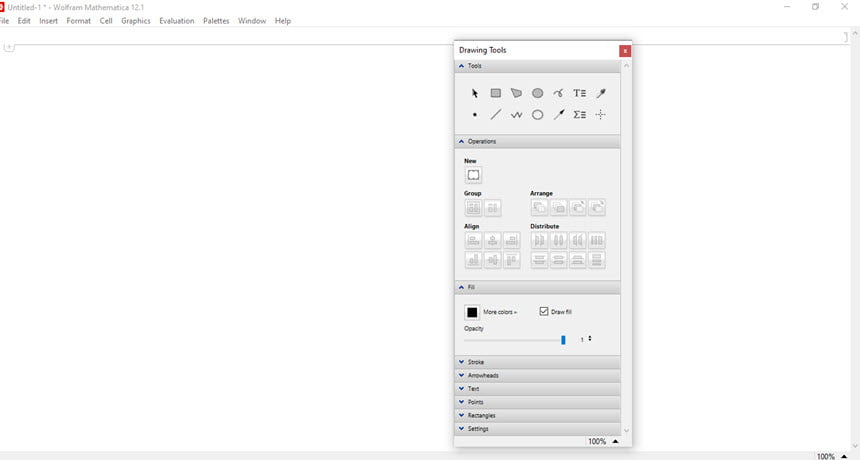Select the zigzag Line Segments tool
This screenshot has width=860, height=460.
pyautogui.click(x=516, y=115)
